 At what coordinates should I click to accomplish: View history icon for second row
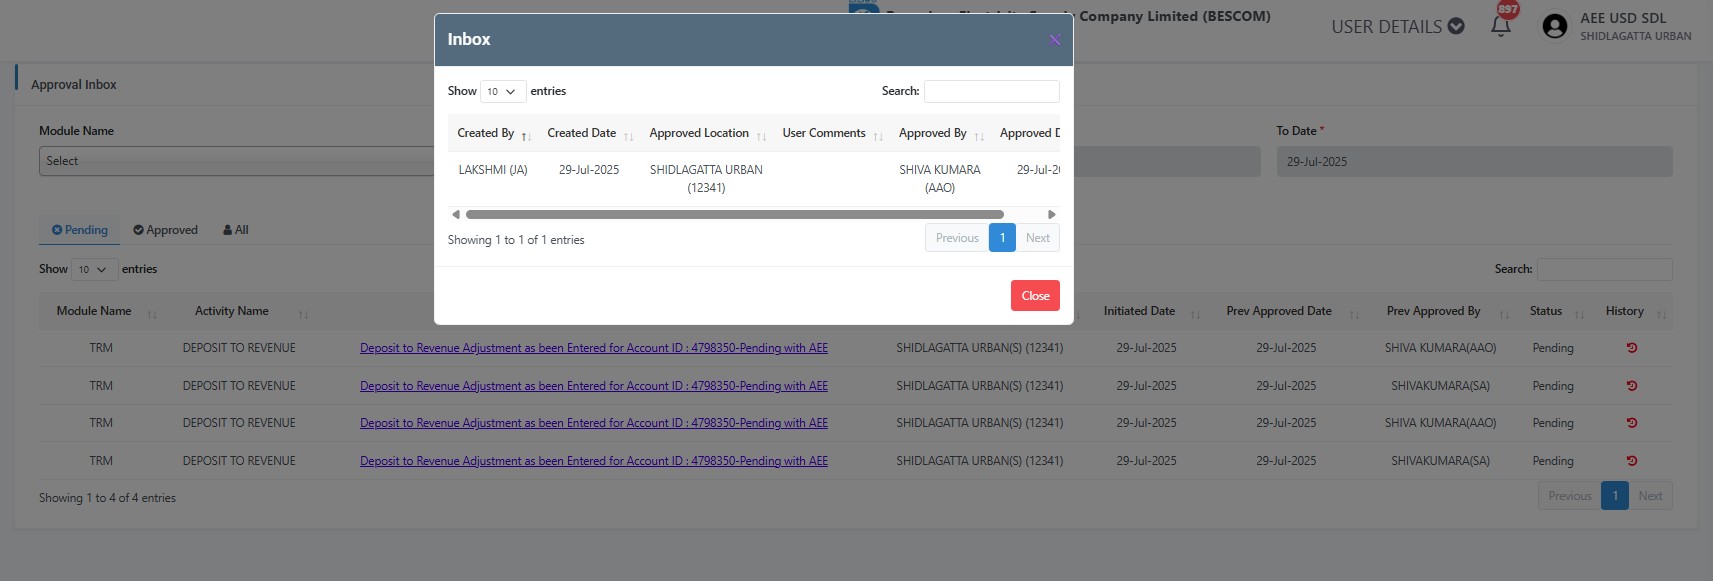coord(1632,386)
